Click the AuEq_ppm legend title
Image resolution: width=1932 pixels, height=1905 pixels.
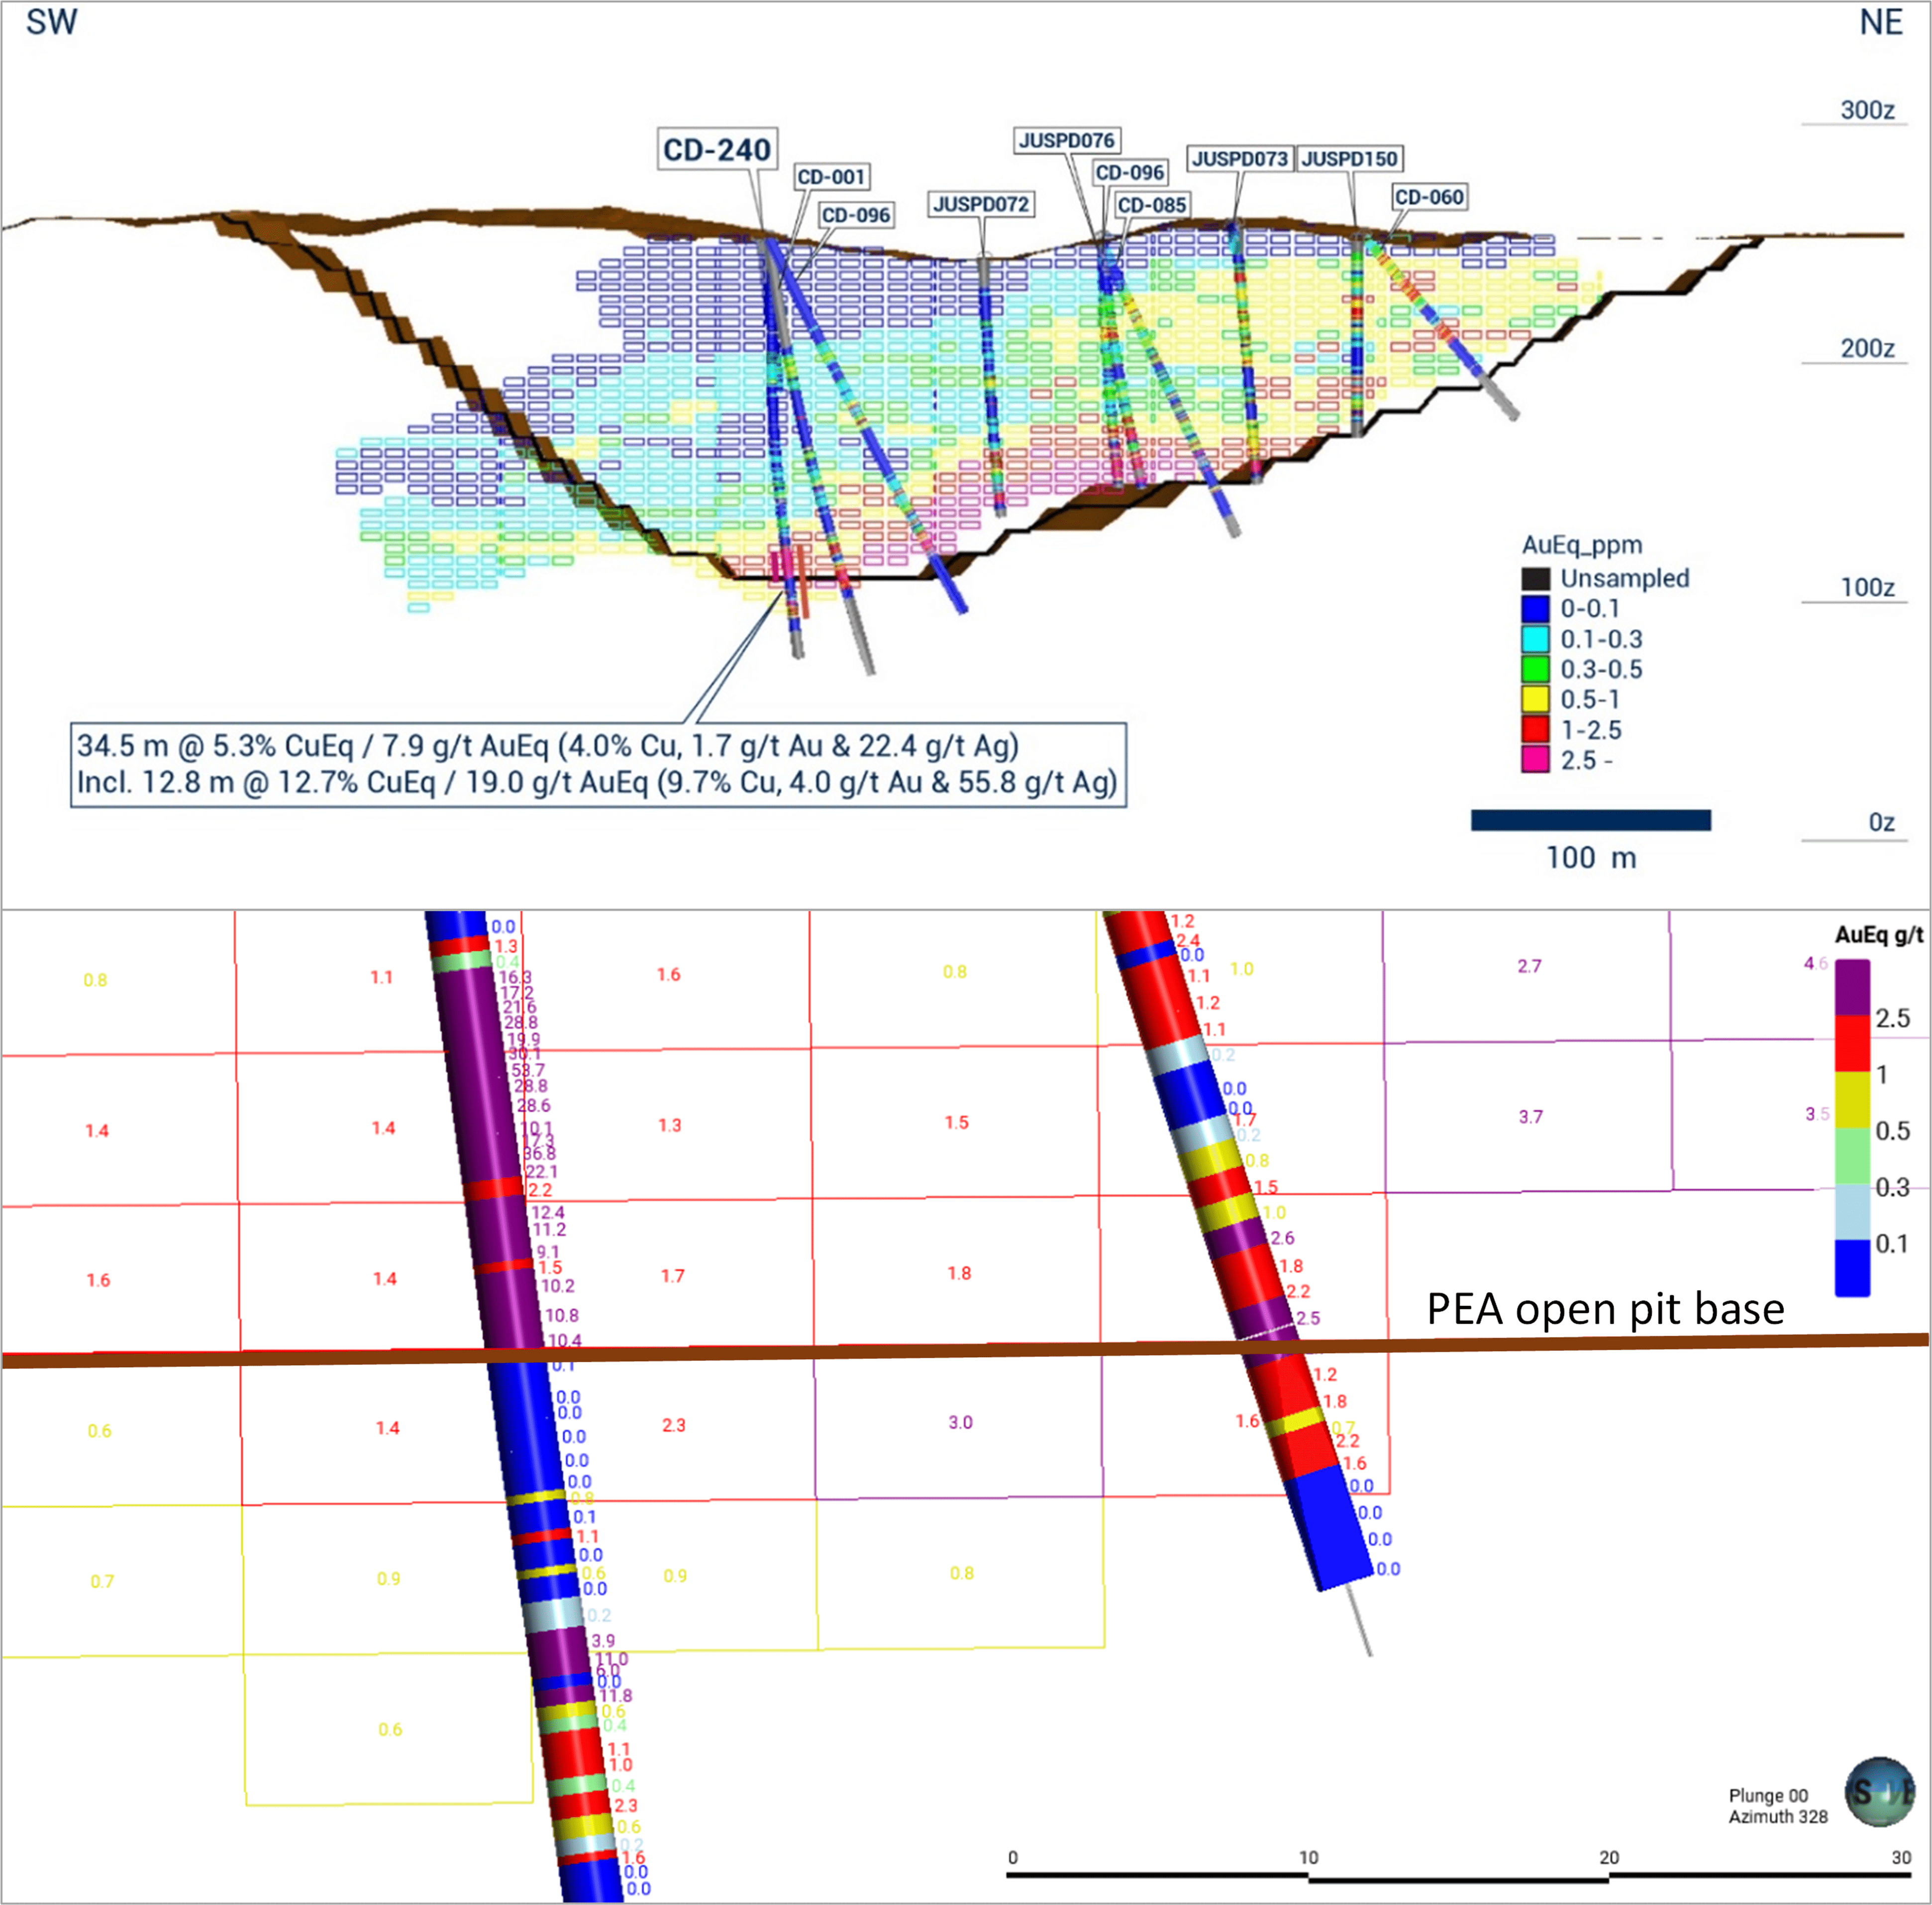pyautogui.click(x=1582, y=545)
